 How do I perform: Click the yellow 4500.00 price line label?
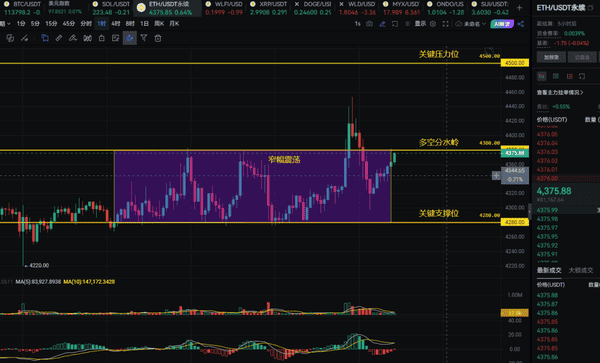[x=515, y=63]
